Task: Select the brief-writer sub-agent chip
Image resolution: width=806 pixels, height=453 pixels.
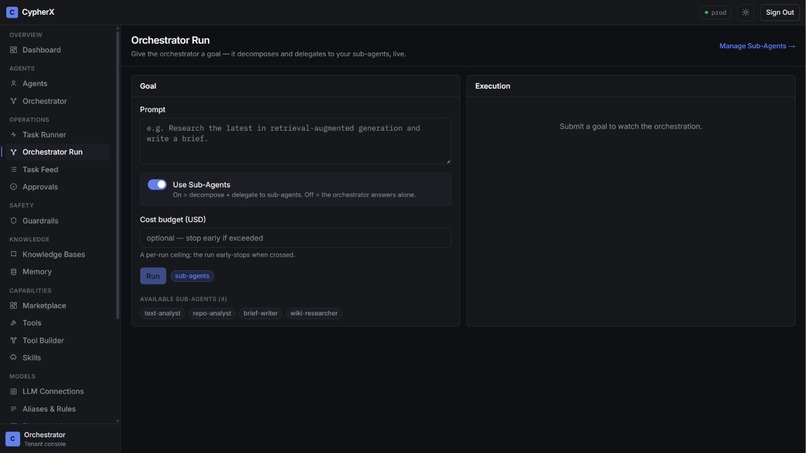Action: pos(261,313)
